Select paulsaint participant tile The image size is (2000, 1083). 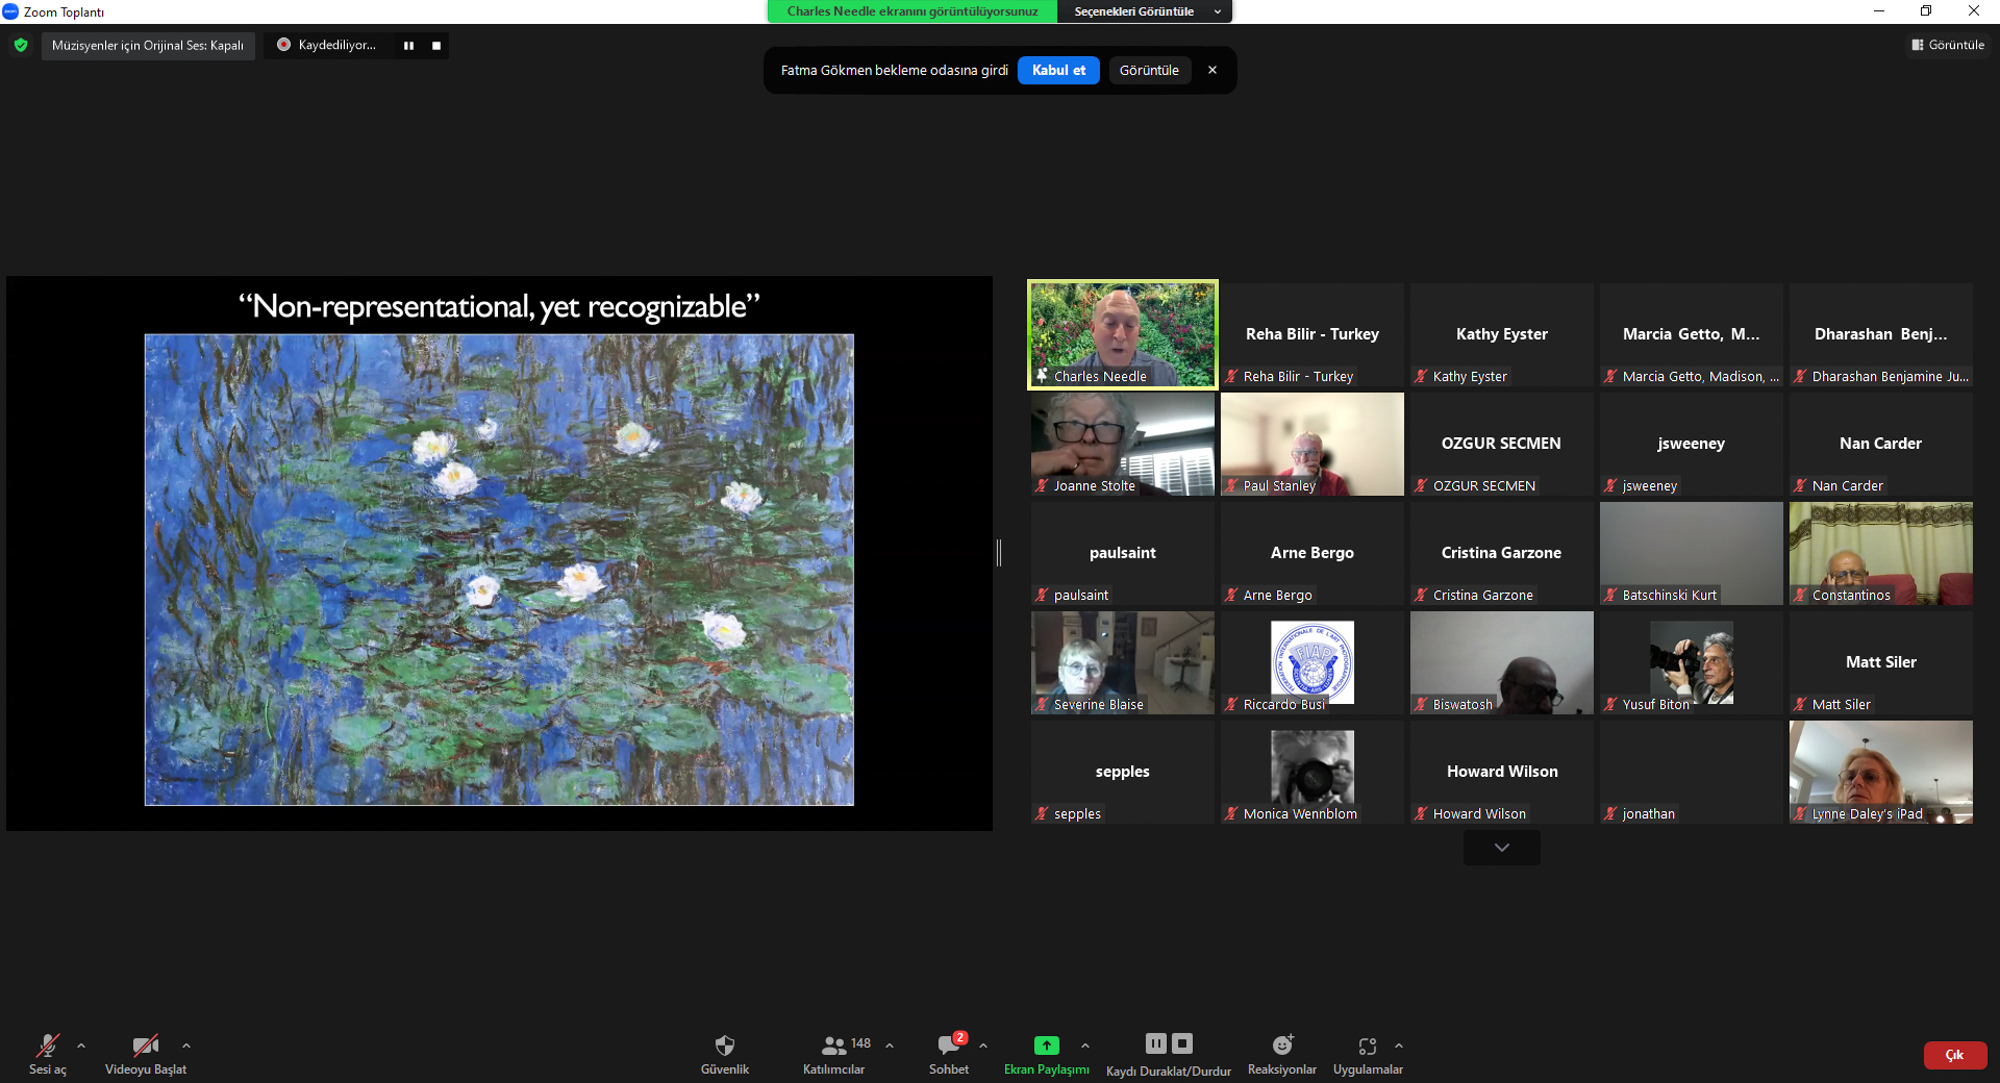(1122, 553)
